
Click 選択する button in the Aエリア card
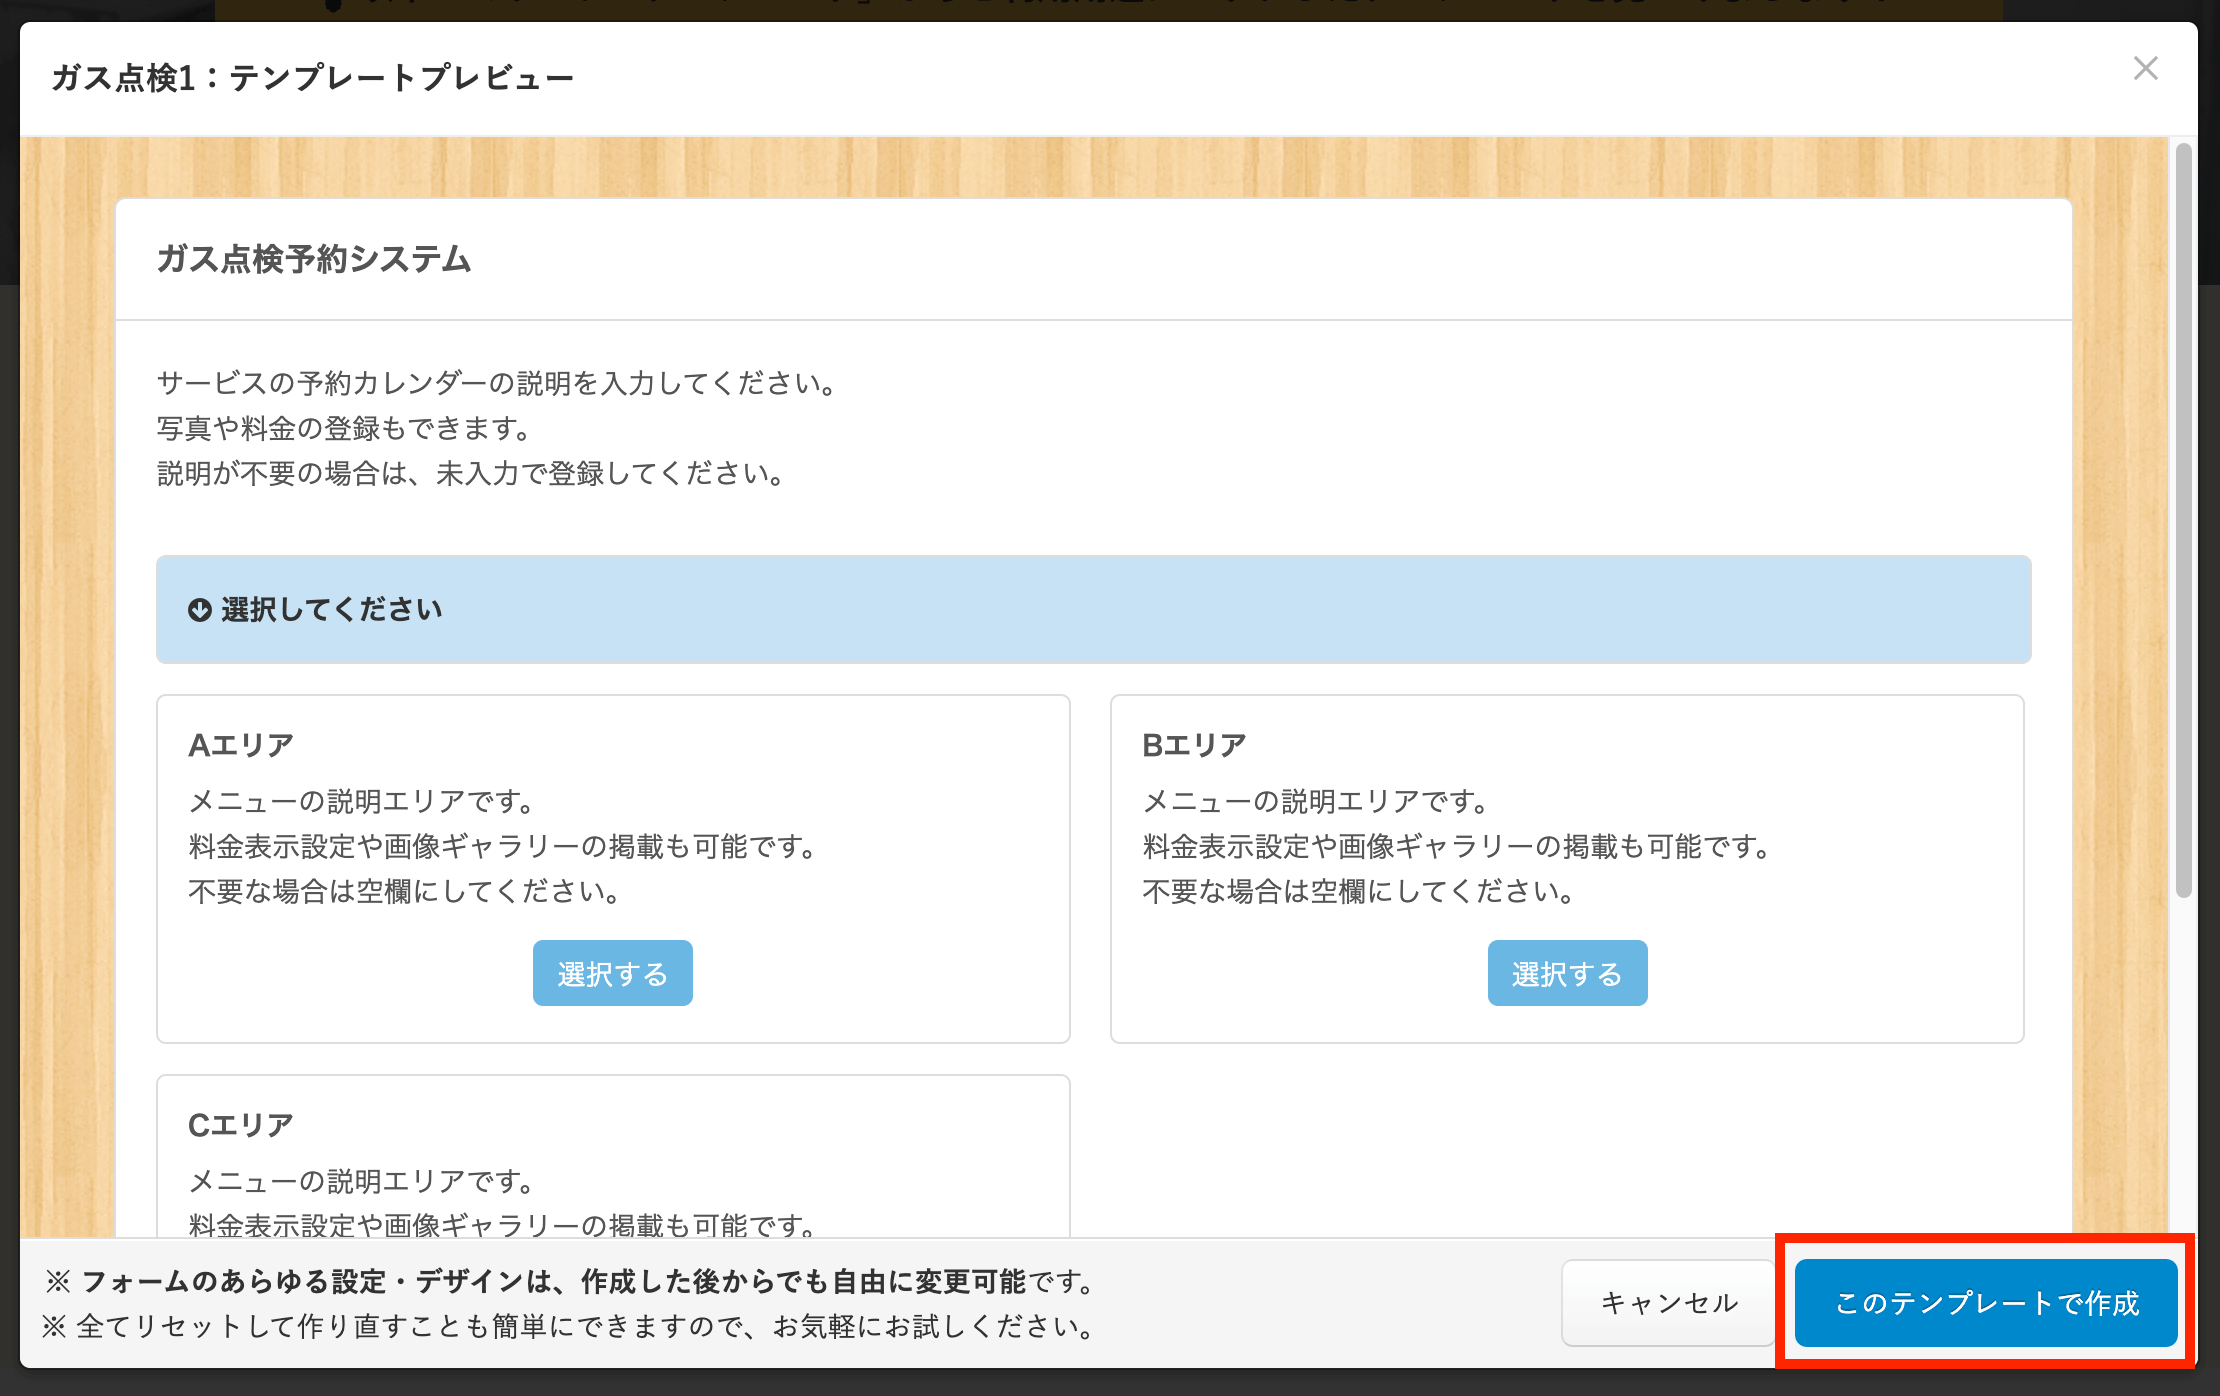[612, 973]
